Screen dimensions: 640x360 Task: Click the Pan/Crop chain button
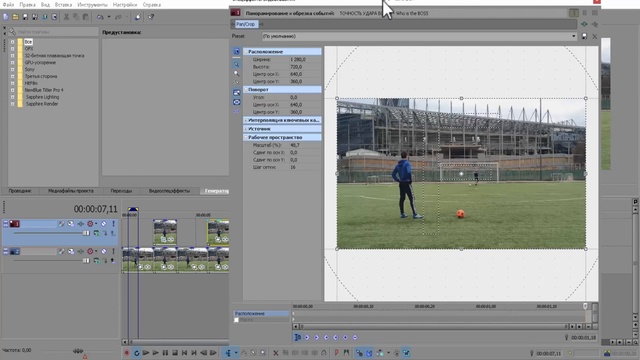tap(246, 24)
